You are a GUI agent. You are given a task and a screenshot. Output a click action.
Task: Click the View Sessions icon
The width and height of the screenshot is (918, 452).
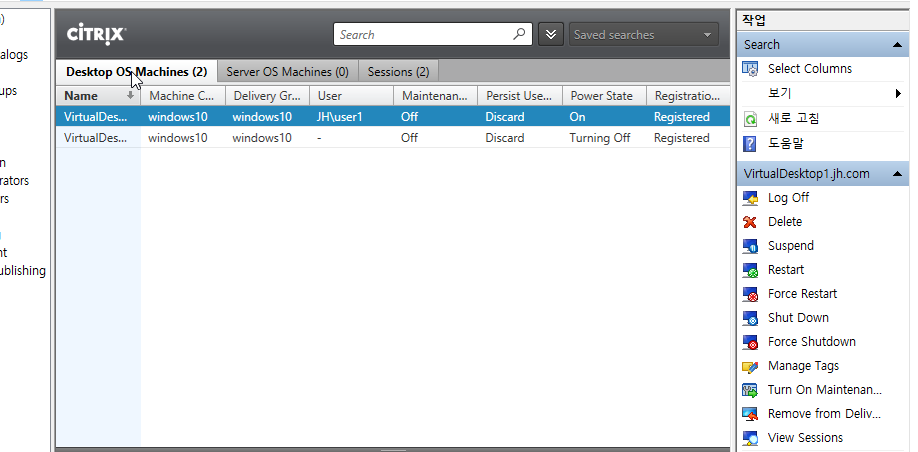click(750, 438)
